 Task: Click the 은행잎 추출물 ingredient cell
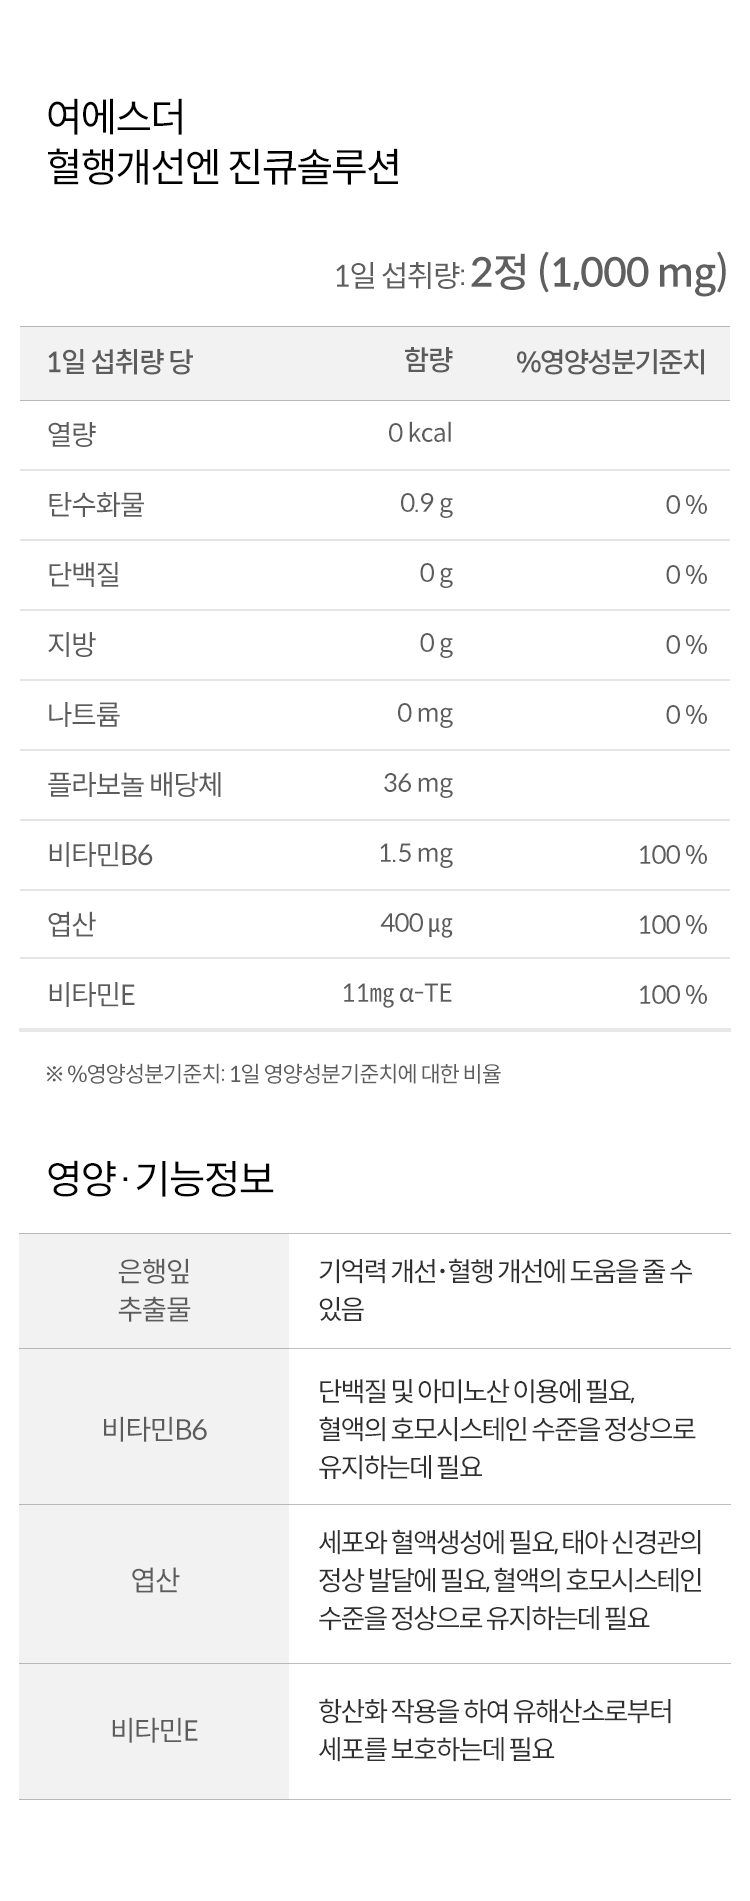tap(154, 1291)
